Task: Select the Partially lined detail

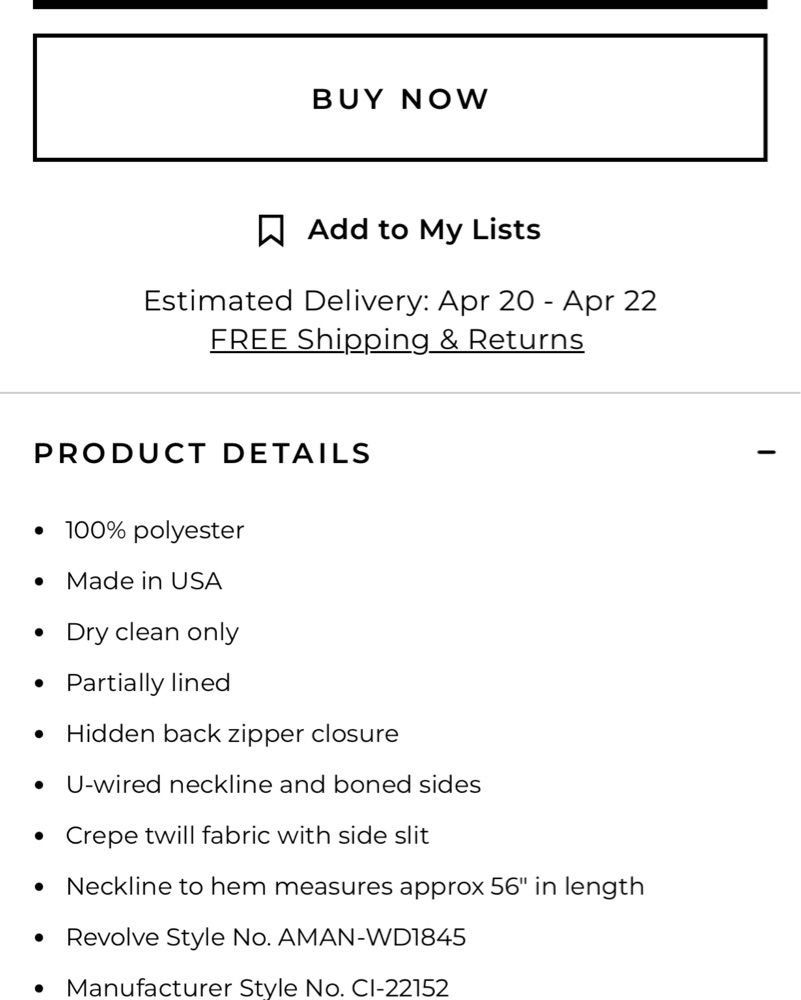Action: 148,683
